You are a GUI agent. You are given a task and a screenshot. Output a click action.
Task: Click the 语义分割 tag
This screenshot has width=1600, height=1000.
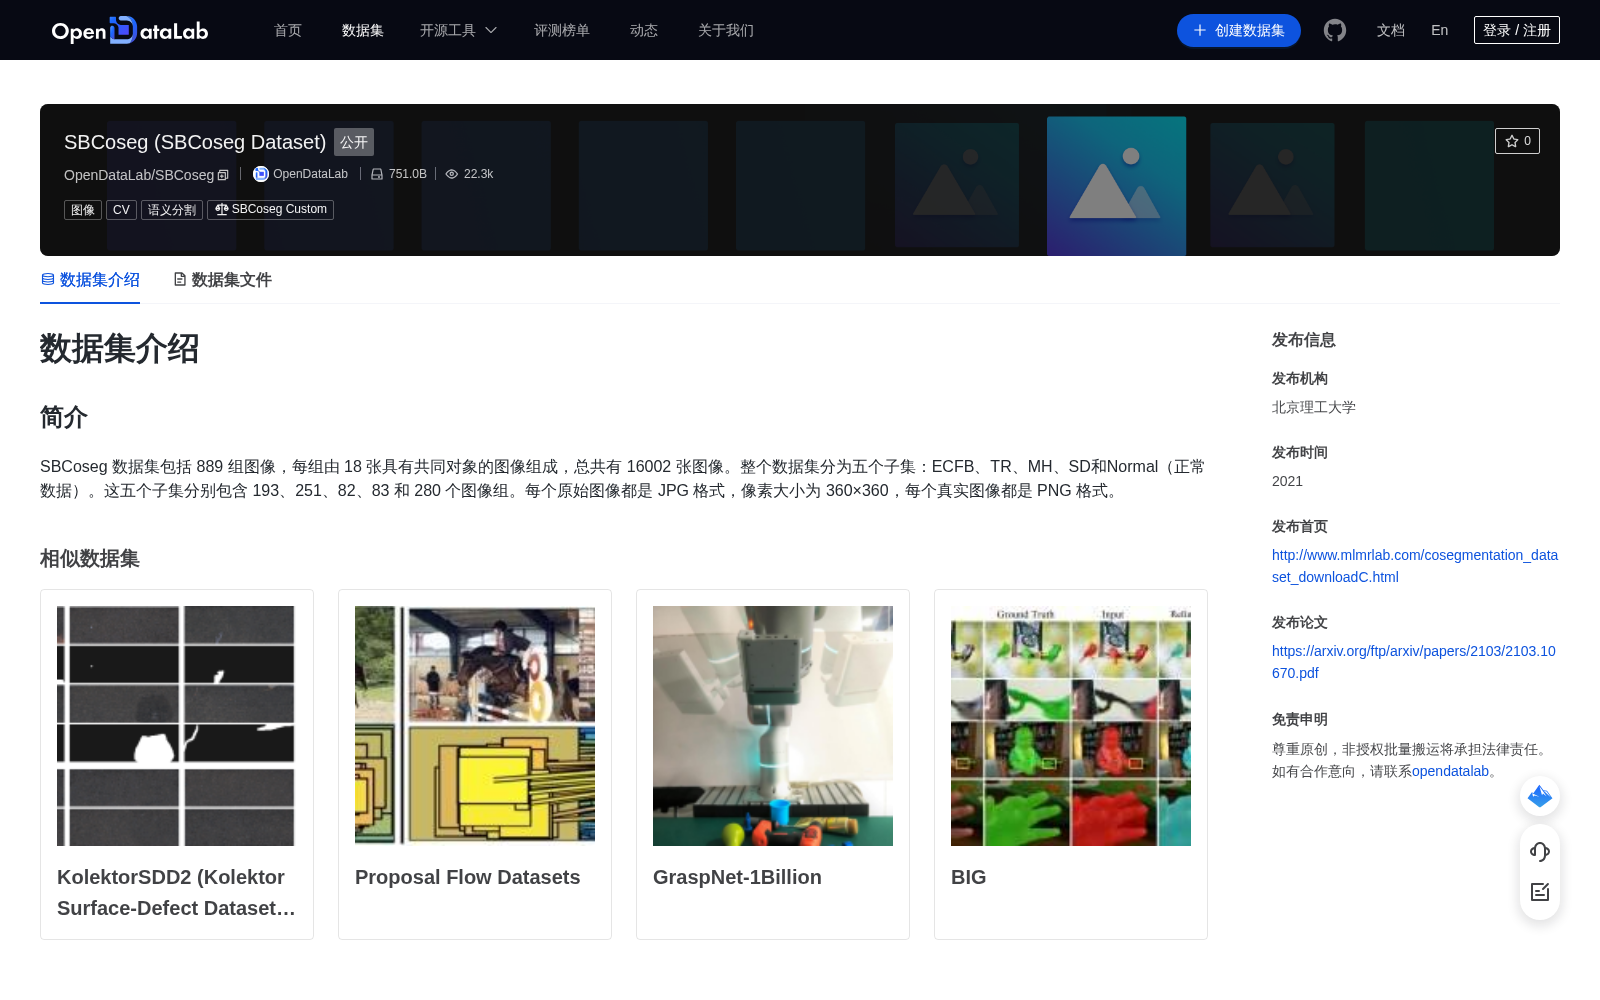pos(172,210)
